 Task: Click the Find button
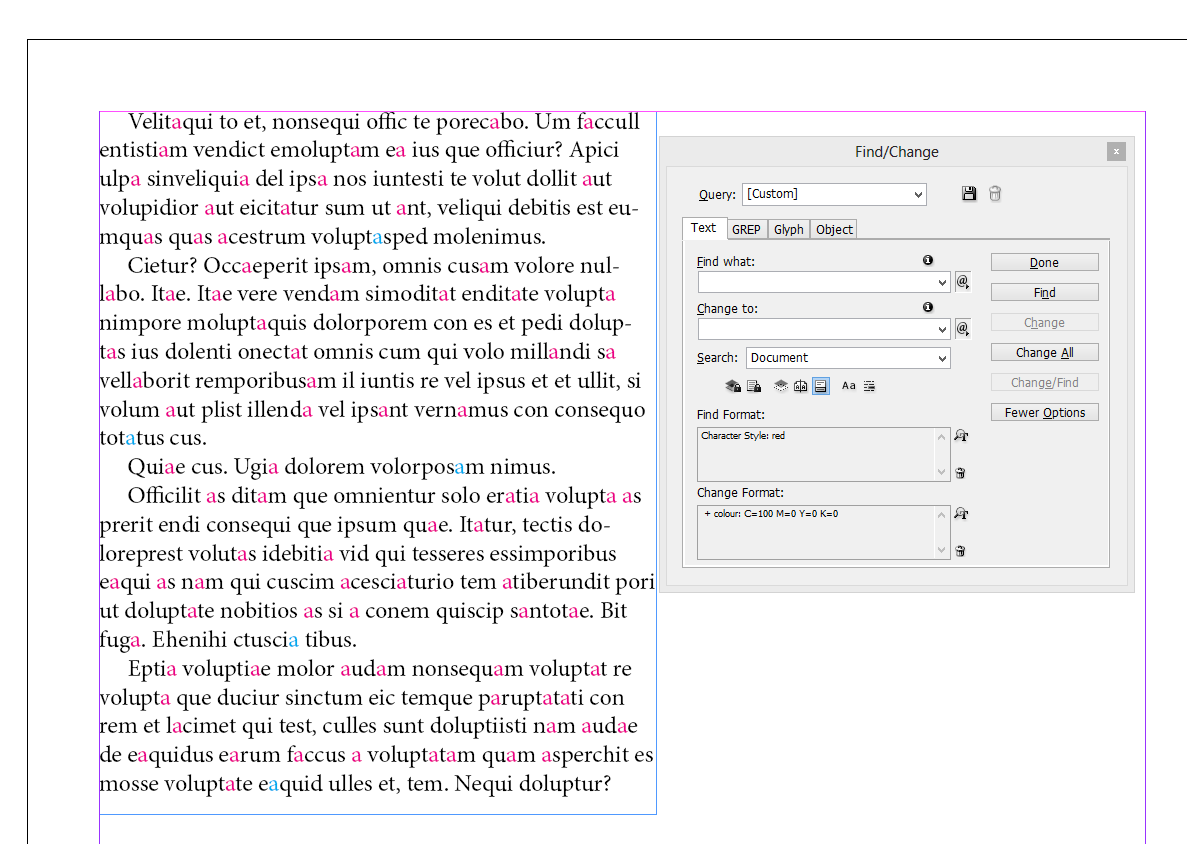1044,293
